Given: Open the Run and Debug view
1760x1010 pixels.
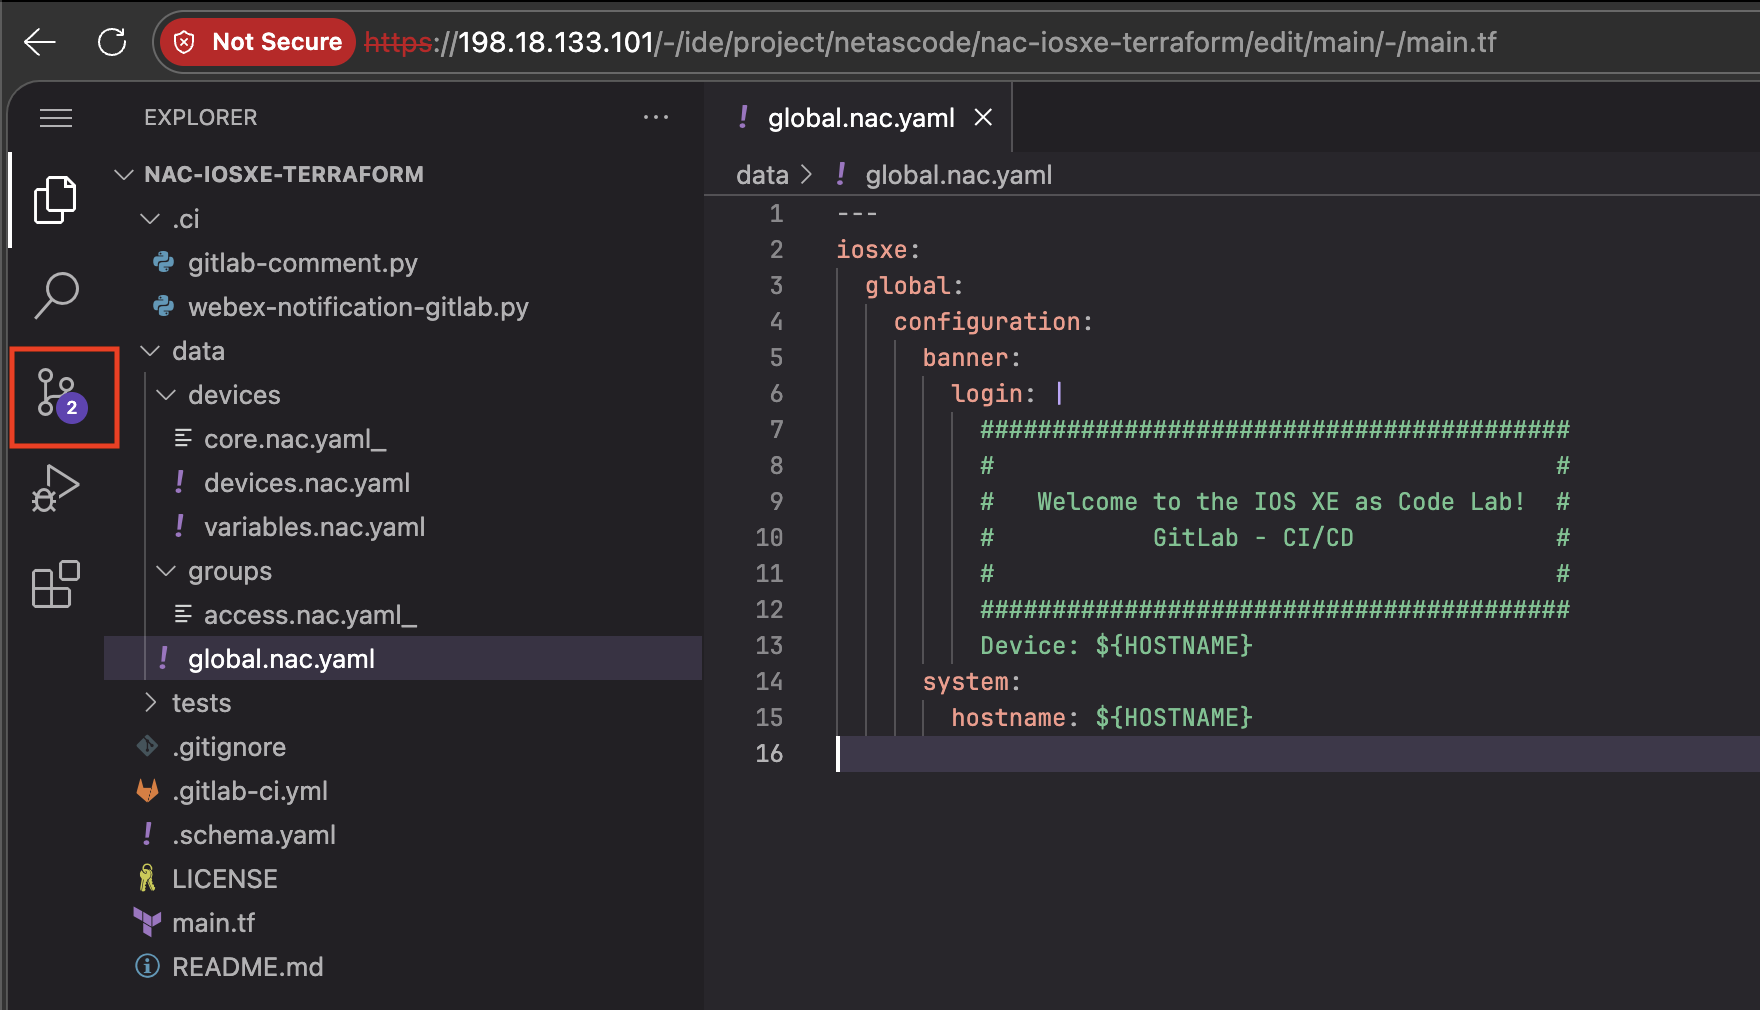Looking at the screenshot, I should (56, 489).
